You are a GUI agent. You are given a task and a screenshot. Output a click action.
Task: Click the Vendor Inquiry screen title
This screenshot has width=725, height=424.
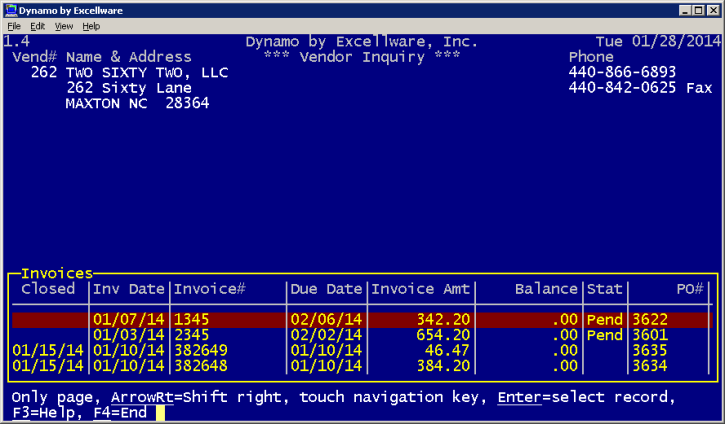(x=362, y=57)
